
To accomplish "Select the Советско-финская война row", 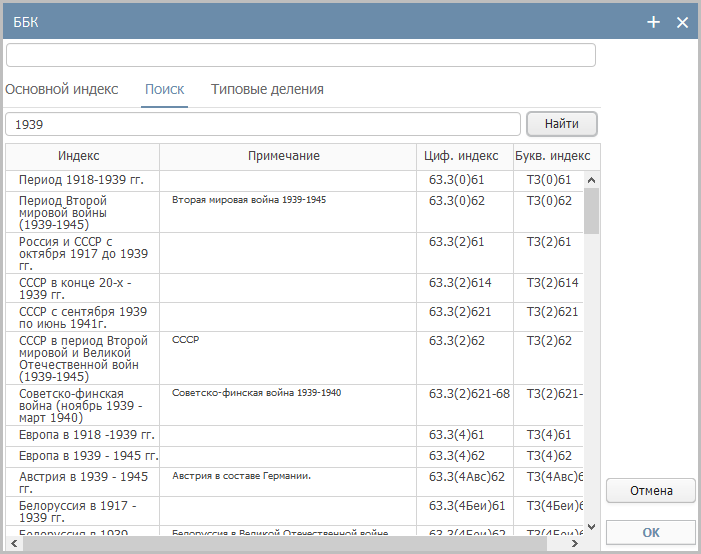I will coord(83,405).
